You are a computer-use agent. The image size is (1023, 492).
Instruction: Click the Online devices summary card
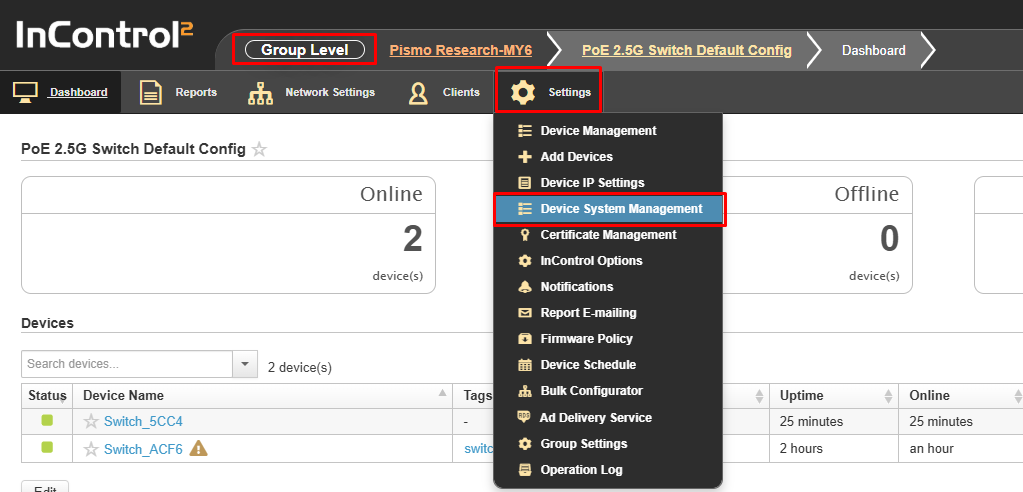pos(228,235)
